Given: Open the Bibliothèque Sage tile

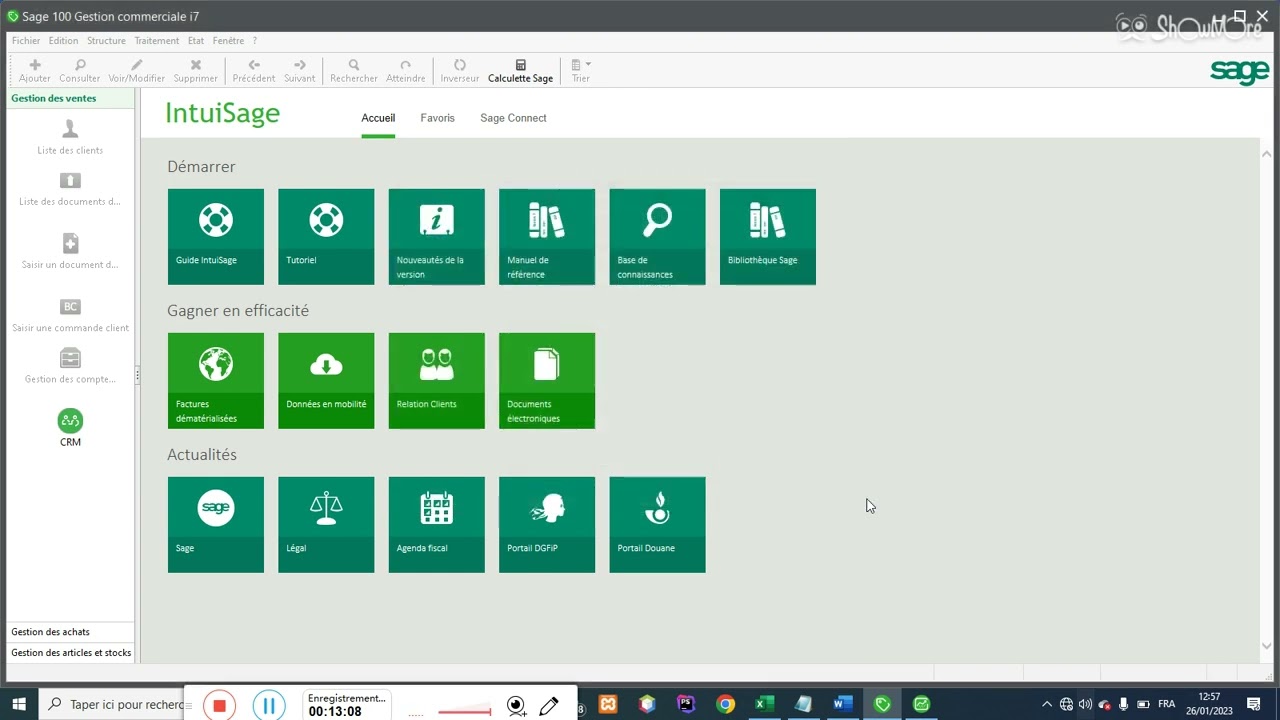Looking at the screenshot, I should click(x=768, y=237).
